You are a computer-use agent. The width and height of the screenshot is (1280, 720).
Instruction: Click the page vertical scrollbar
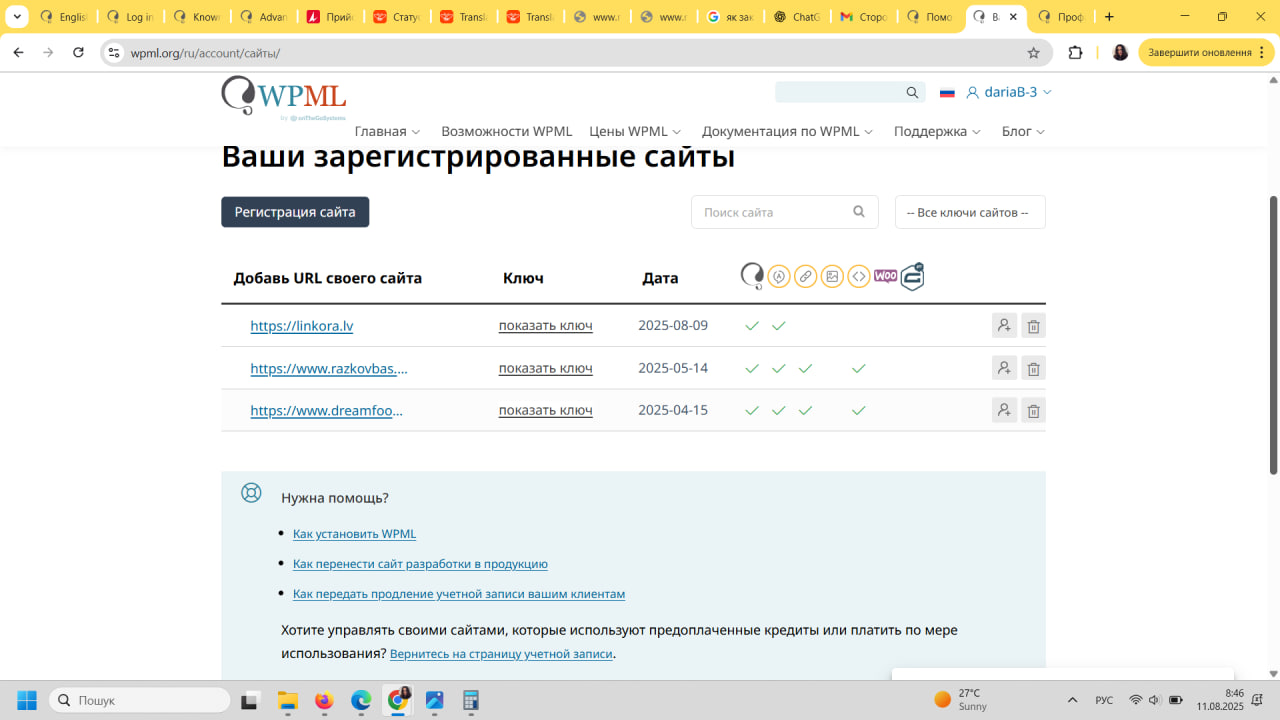1273,335
